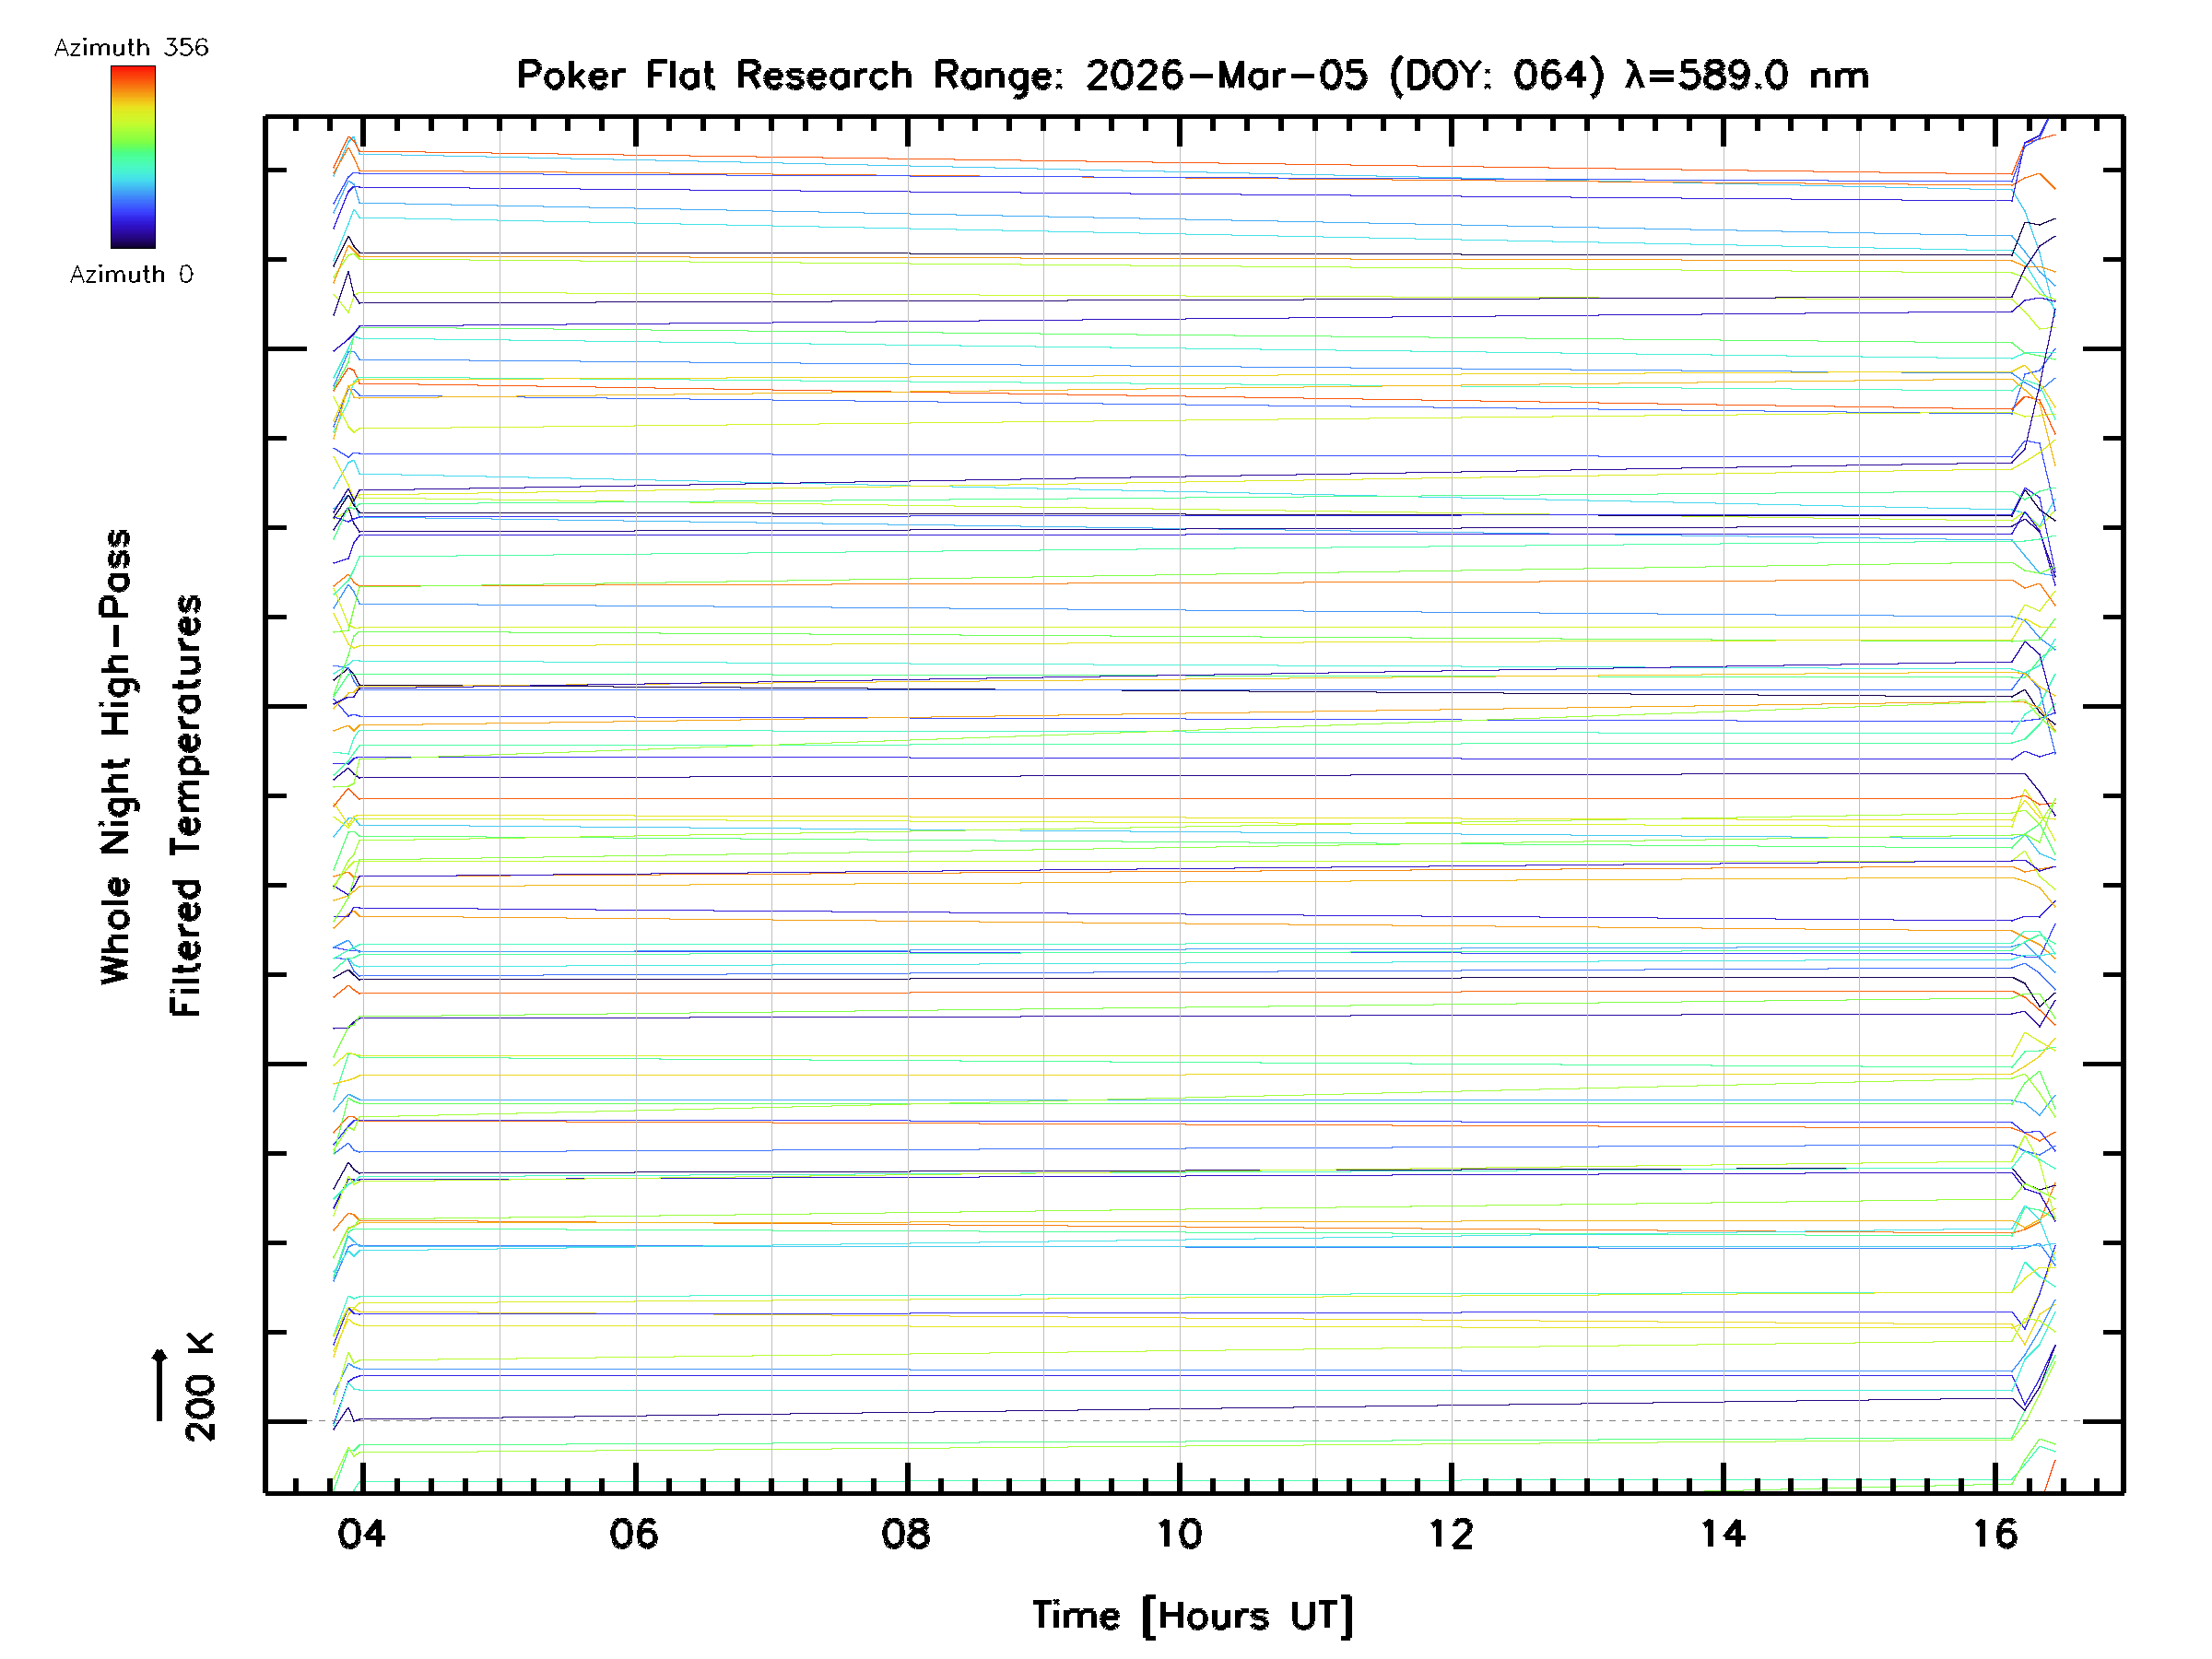Click the upward scale arrow beside 200 K
The height and width of the screenshot is (1659, 2212).
coord(160,1384)
